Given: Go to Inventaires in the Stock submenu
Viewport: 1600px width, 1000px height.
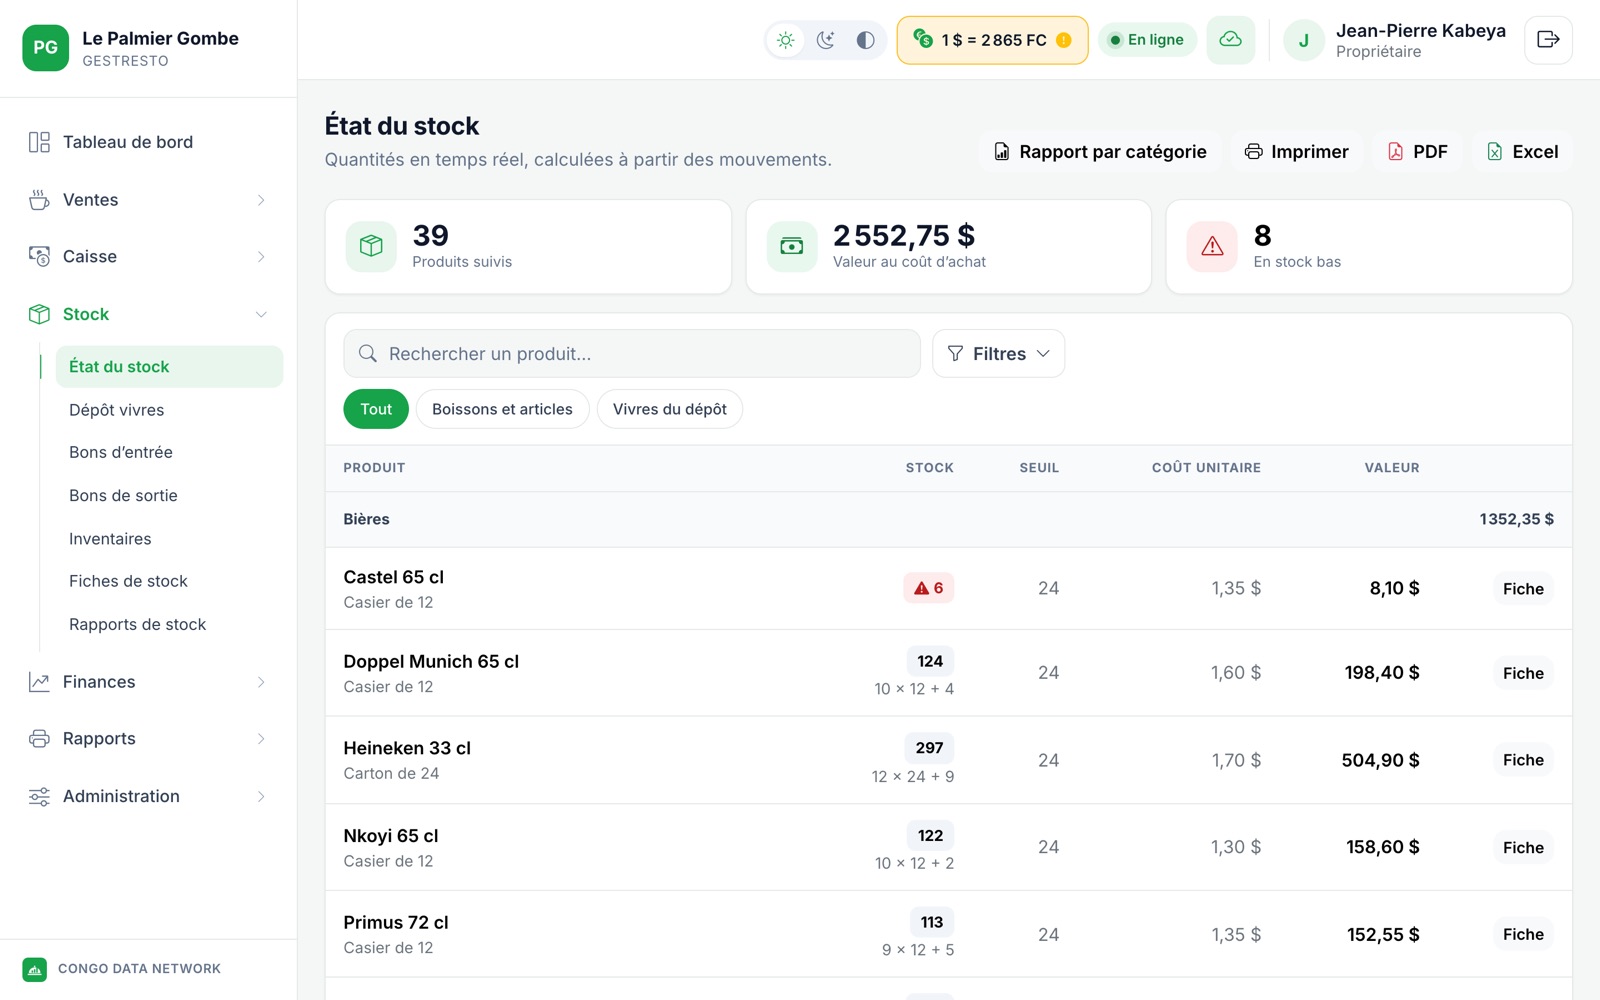Looking at the screenshot, I should (x=110, y=539).
